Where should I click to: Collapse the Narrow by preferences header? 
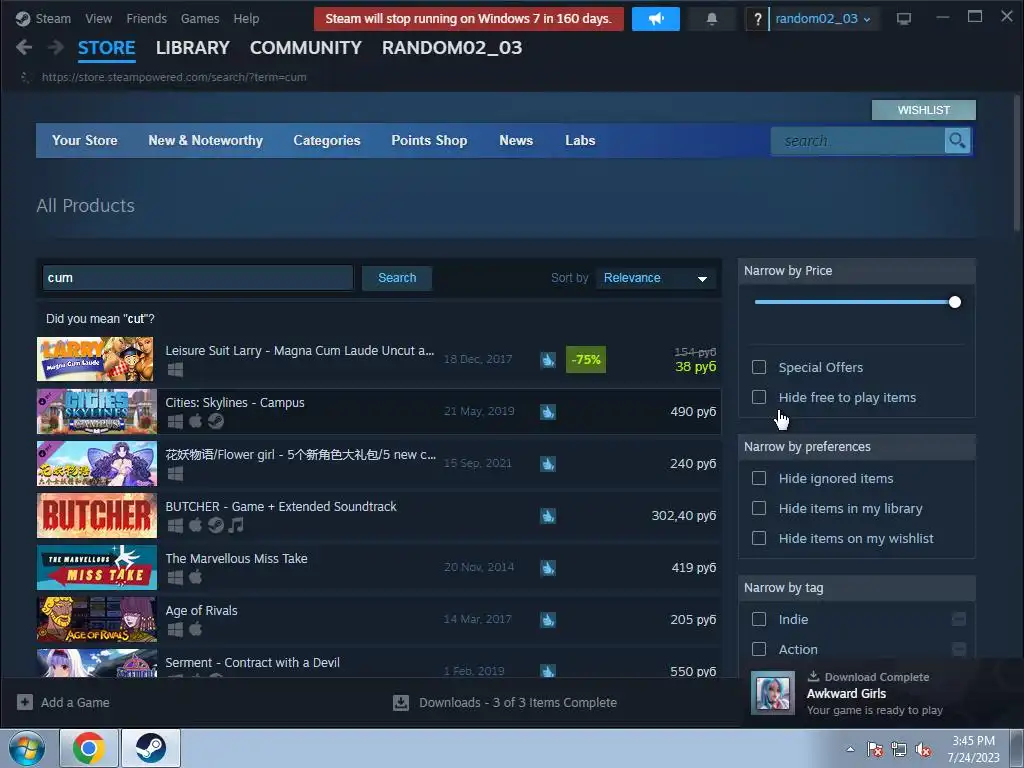coord(856,447)
